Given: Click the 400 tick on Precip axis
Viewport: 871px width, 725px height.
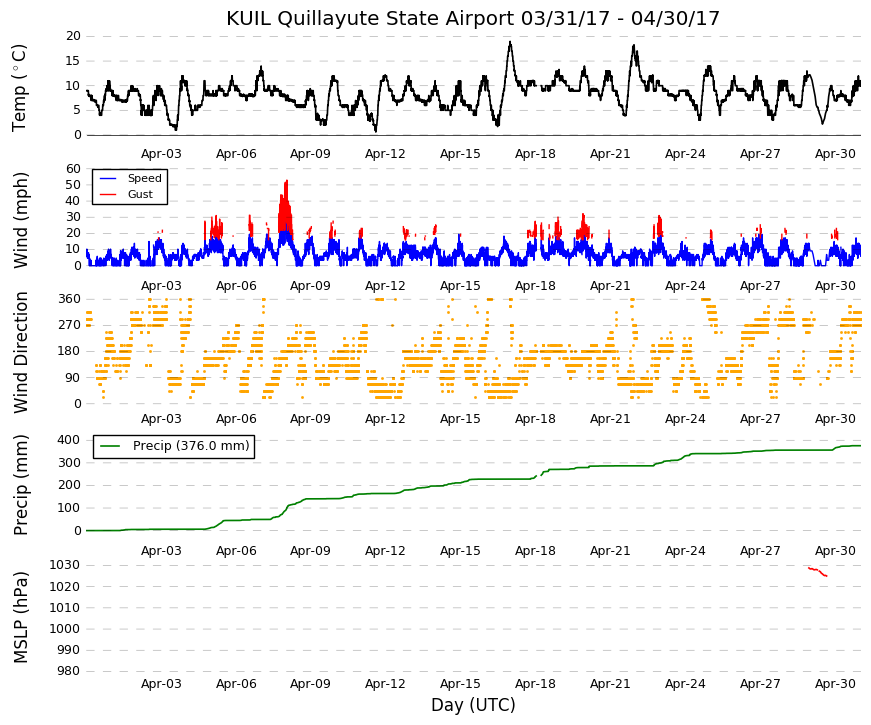Looking at the screenshot, I should coord(69,440).
